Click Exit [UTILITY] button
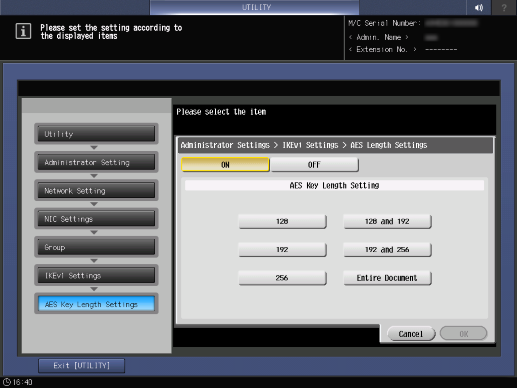The height and width of the screenshot is (388, 517). (82, 366)
